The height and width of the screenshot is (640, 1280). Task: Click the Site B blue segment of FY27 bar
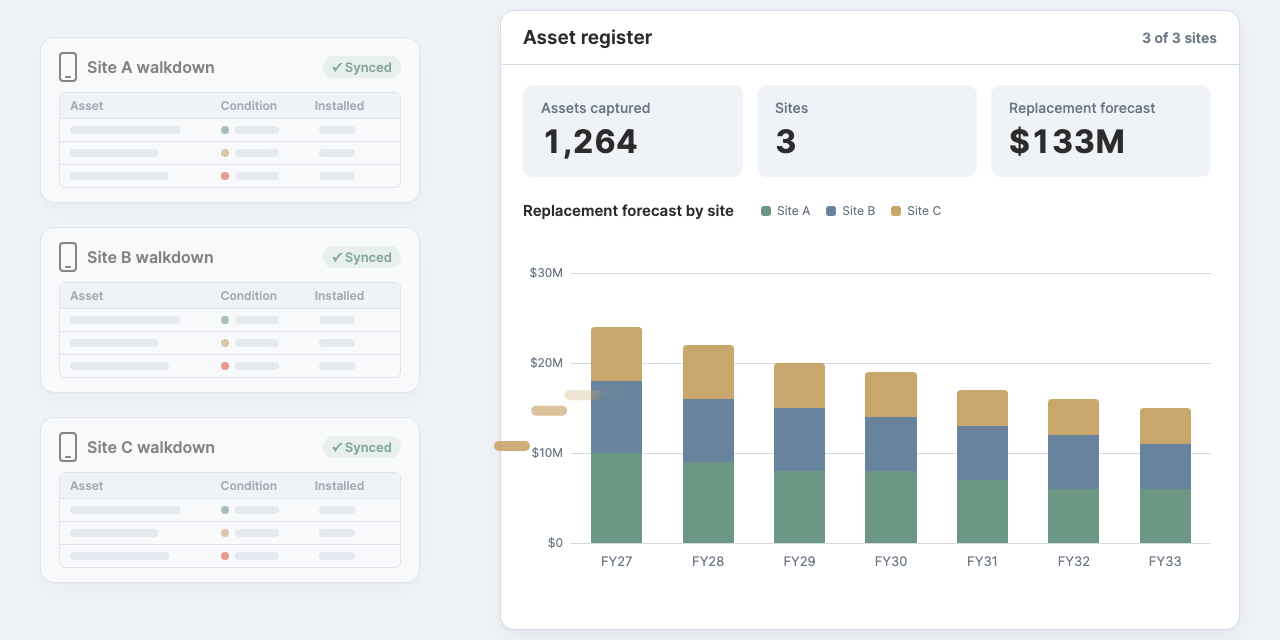616,417
